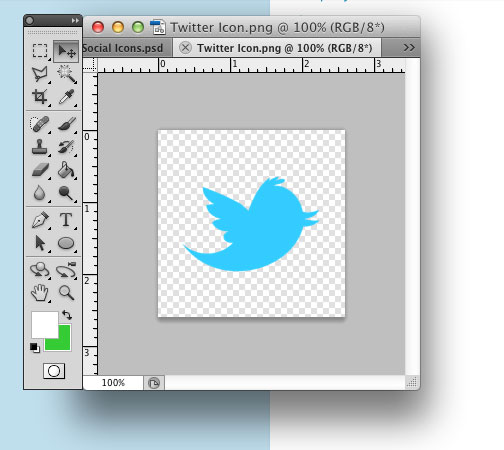The image size is (504, 450).
Task: Close the Twitter Icon.png tab
Action: [x=185, y=48]
